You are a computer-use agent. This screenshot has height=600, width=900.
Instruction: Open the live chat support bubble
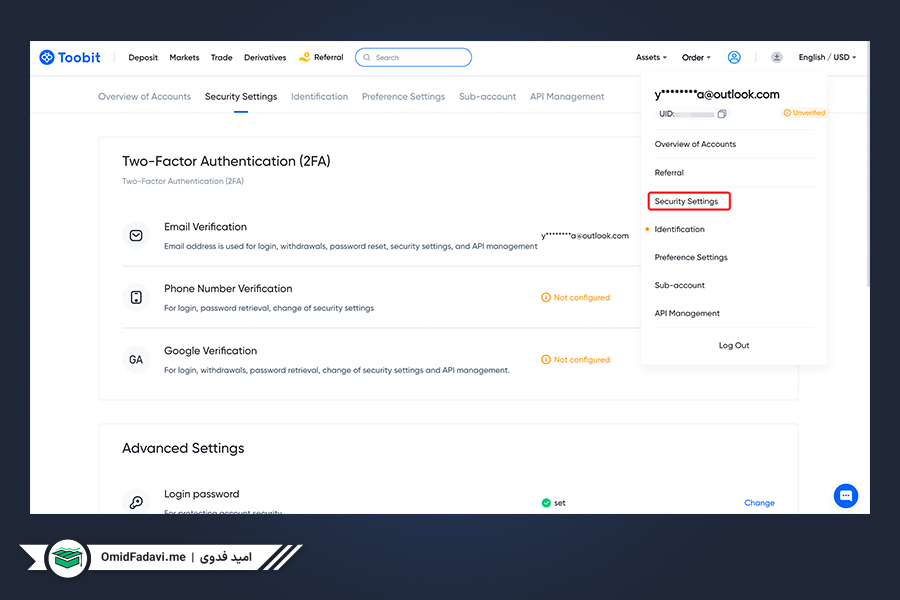pyautogui.click(x=845, y=496)
